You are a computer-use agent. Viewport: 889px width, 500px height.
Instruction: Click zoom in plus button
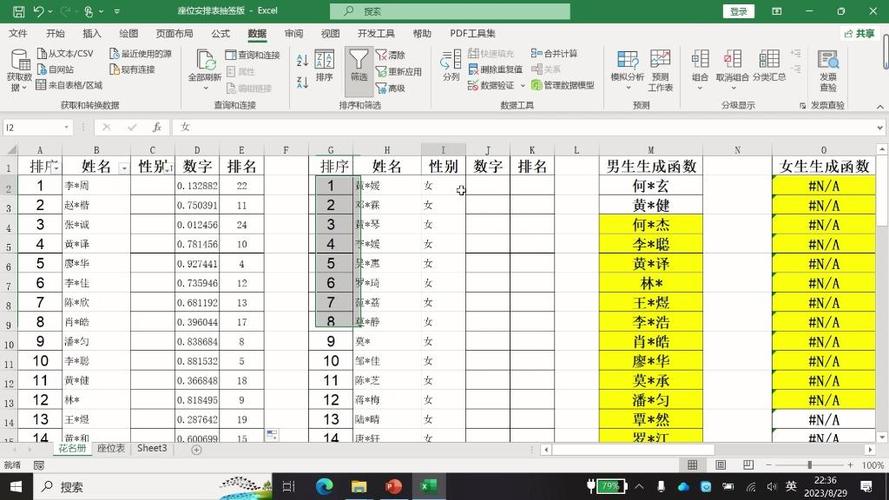(x=850, y=465)
